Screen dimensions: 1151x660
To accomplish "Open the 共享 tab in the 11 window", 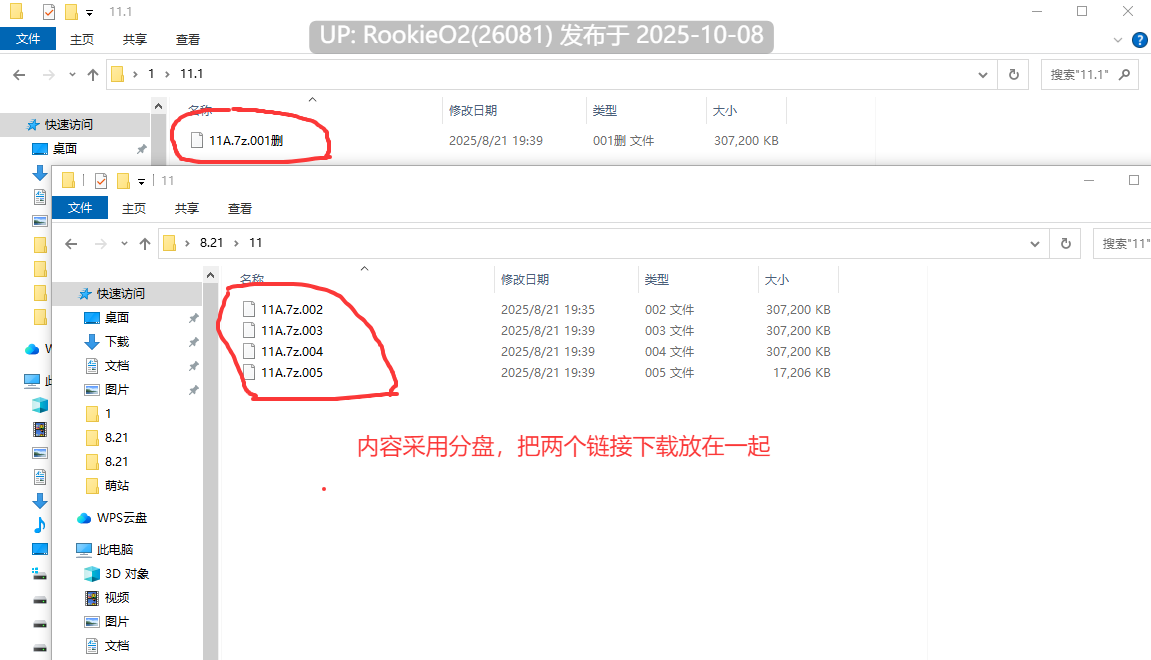I will pyautogui.click(x=186, y=208).
